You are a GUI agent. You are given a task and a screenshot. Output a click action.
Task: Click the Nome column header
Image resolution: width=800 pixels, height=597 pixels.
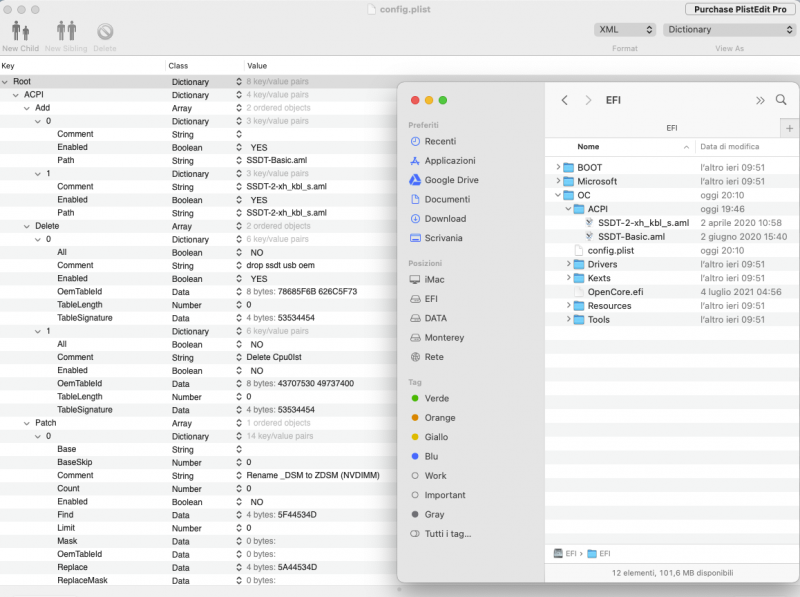pyautogui.click(x=588, y=146)
